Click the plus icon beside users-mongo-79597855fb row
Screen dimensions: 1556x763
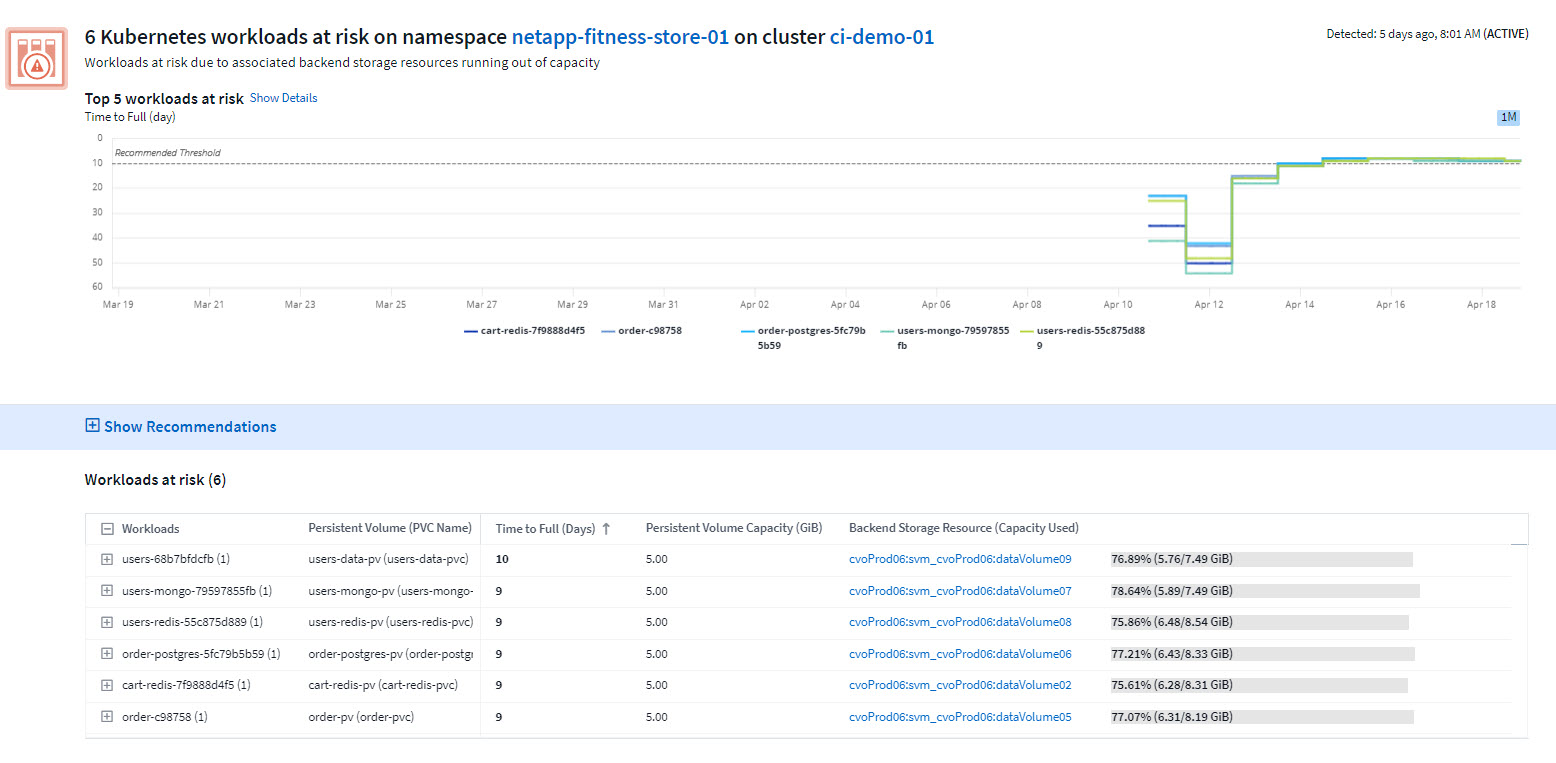(x=107, y=590)
